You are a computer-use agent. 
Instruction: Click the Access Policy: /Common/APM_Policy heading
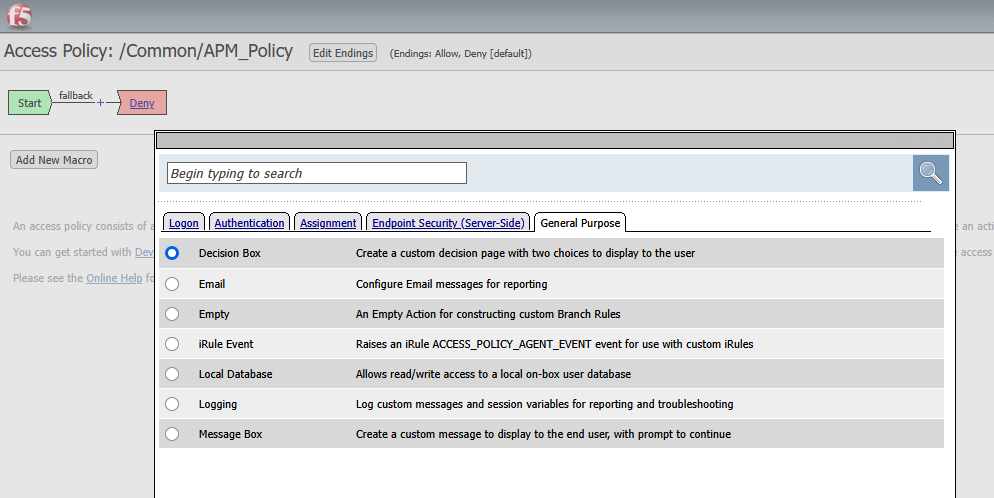[148, 51]
